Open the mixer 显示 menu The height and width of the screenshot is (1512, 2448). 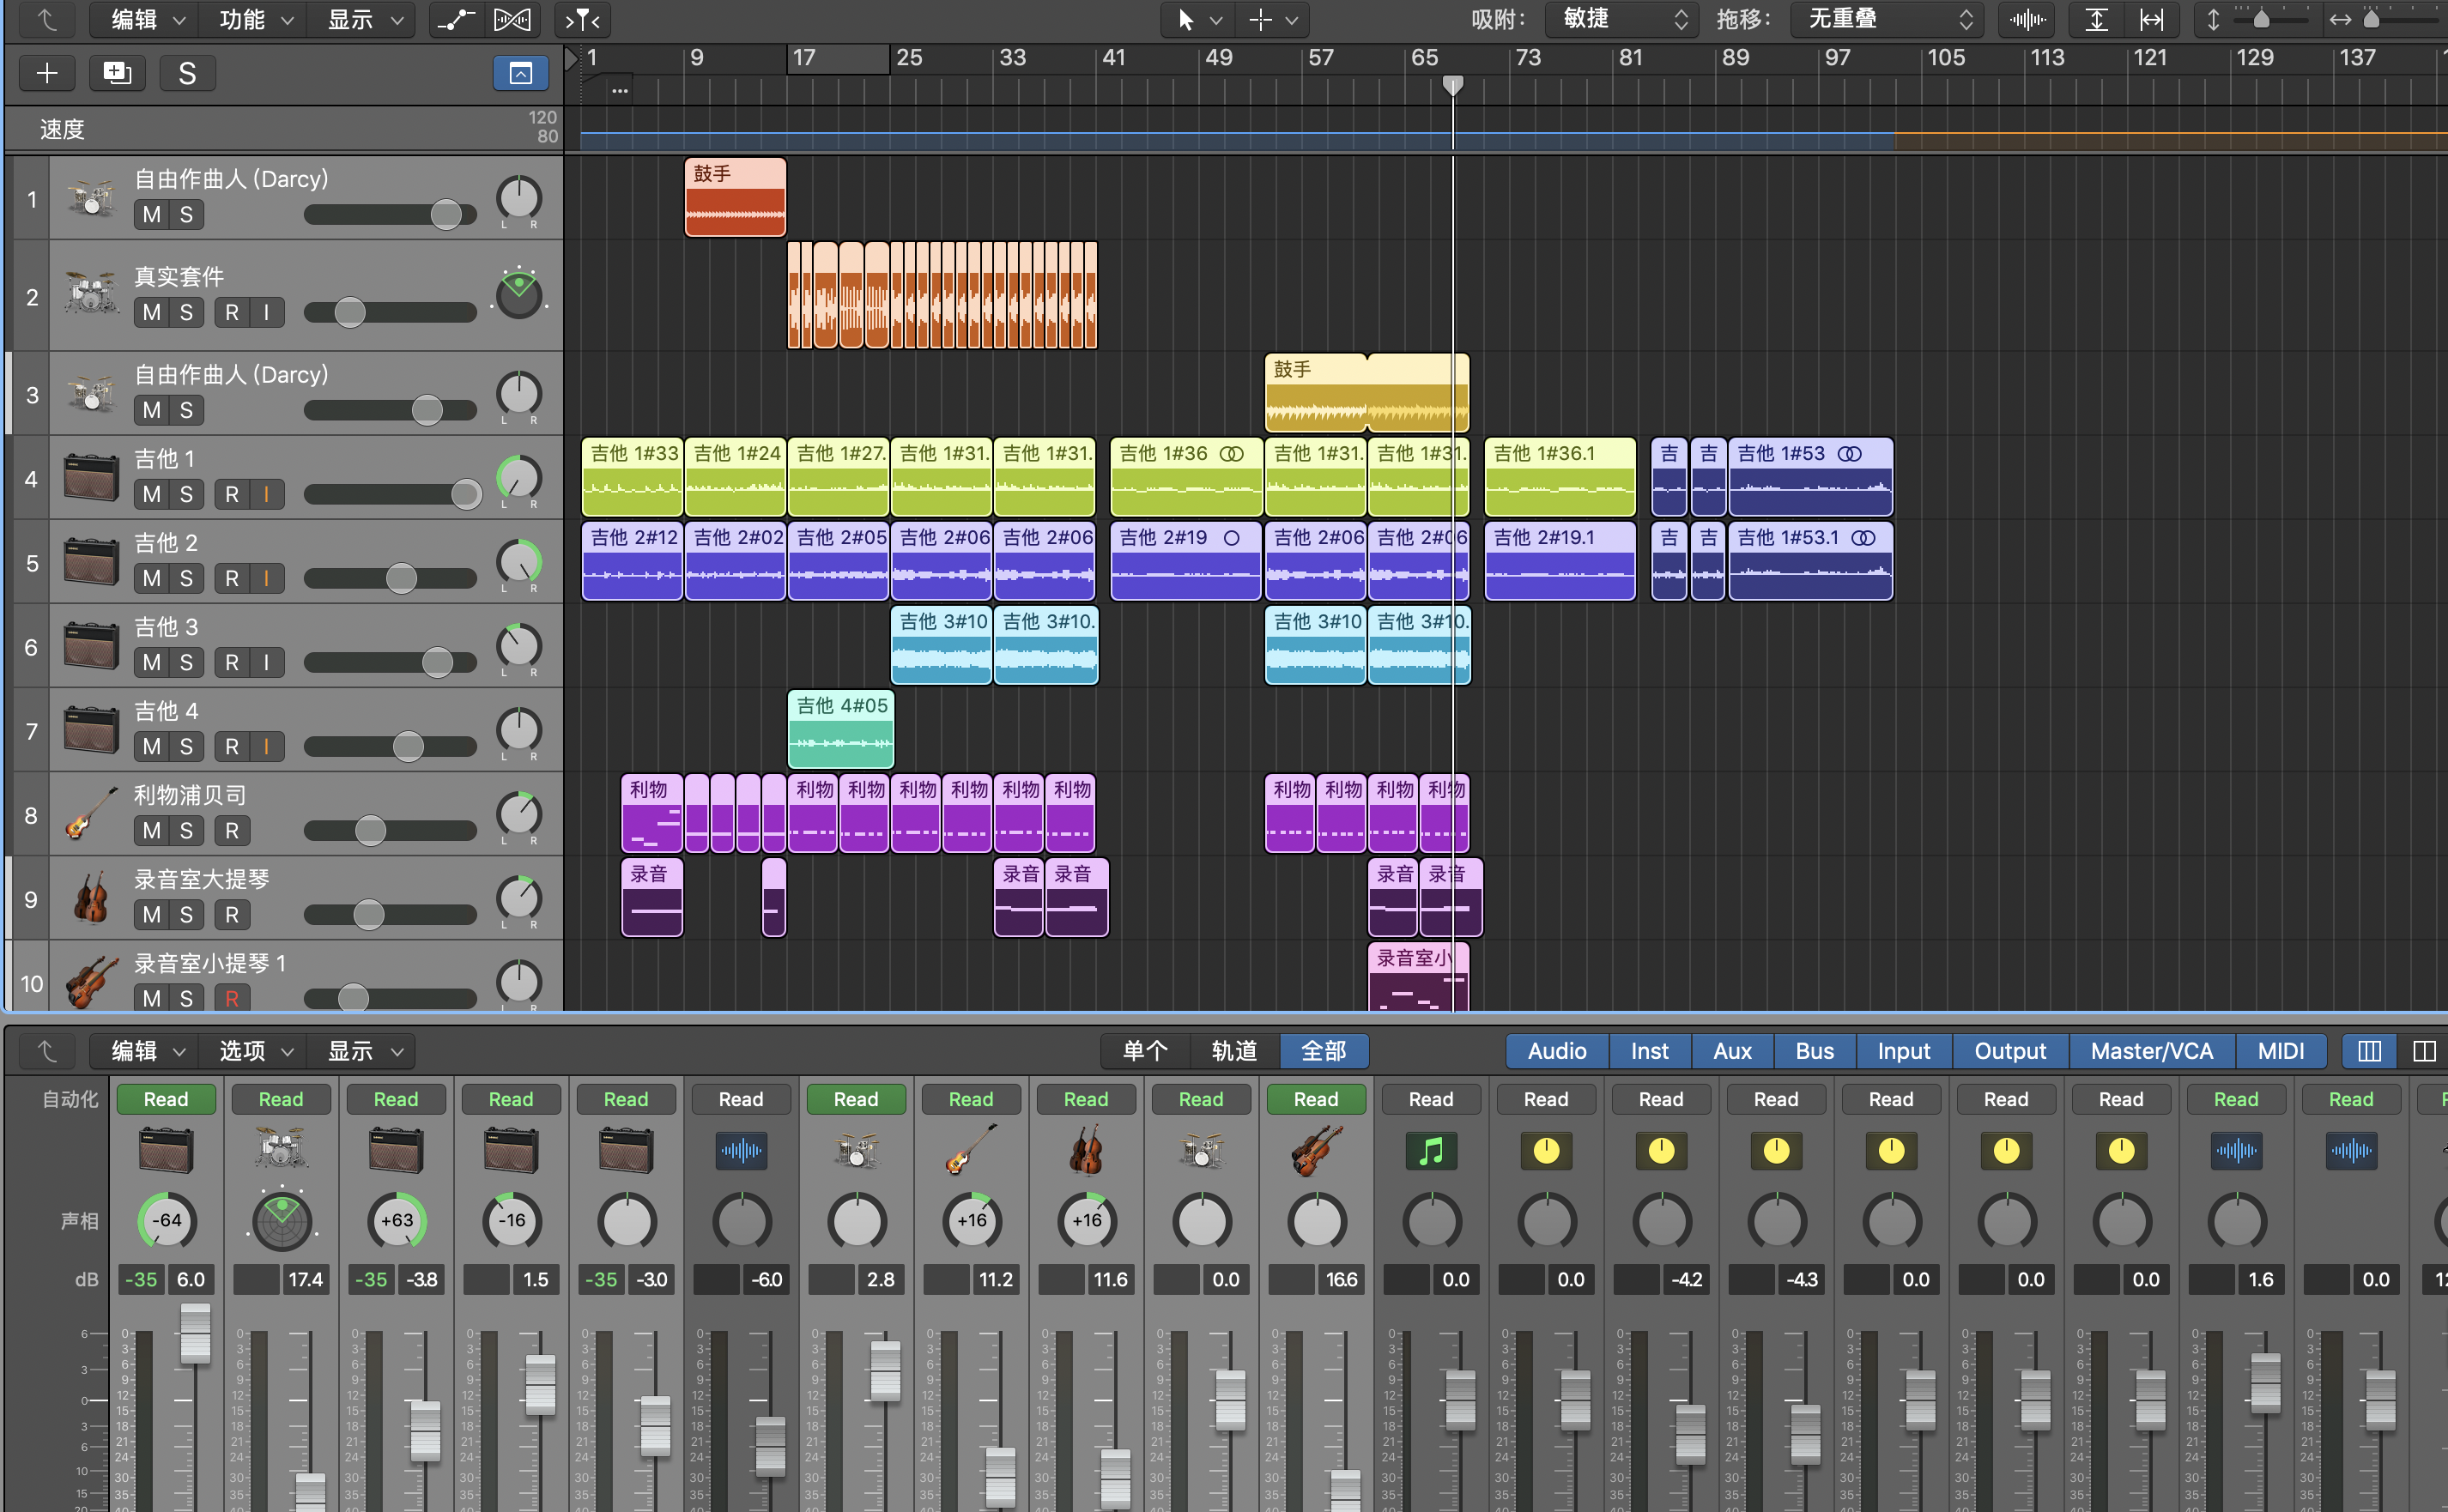(362, 1051)
